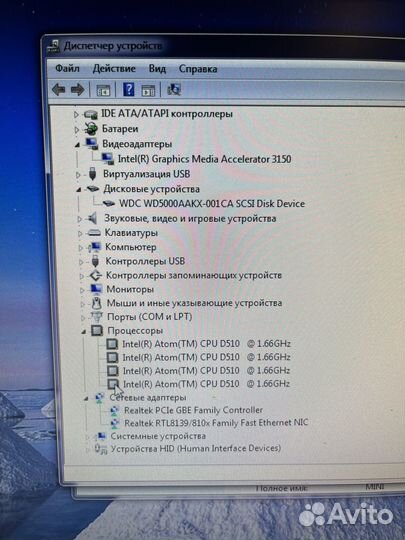Screen dimensions: 405x540
Task: Click the Forward arrow toolbar icon
Action: (77, 90)
